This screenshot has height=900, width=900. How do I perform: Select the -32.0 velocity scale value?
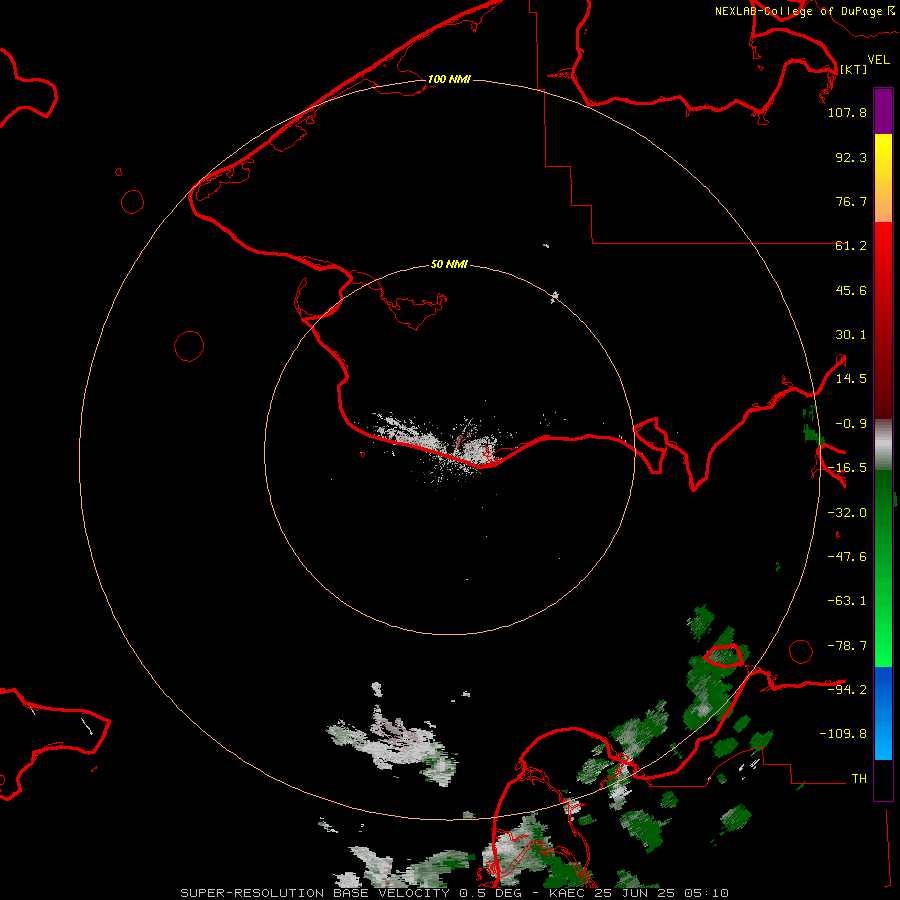tap(847, 513)
